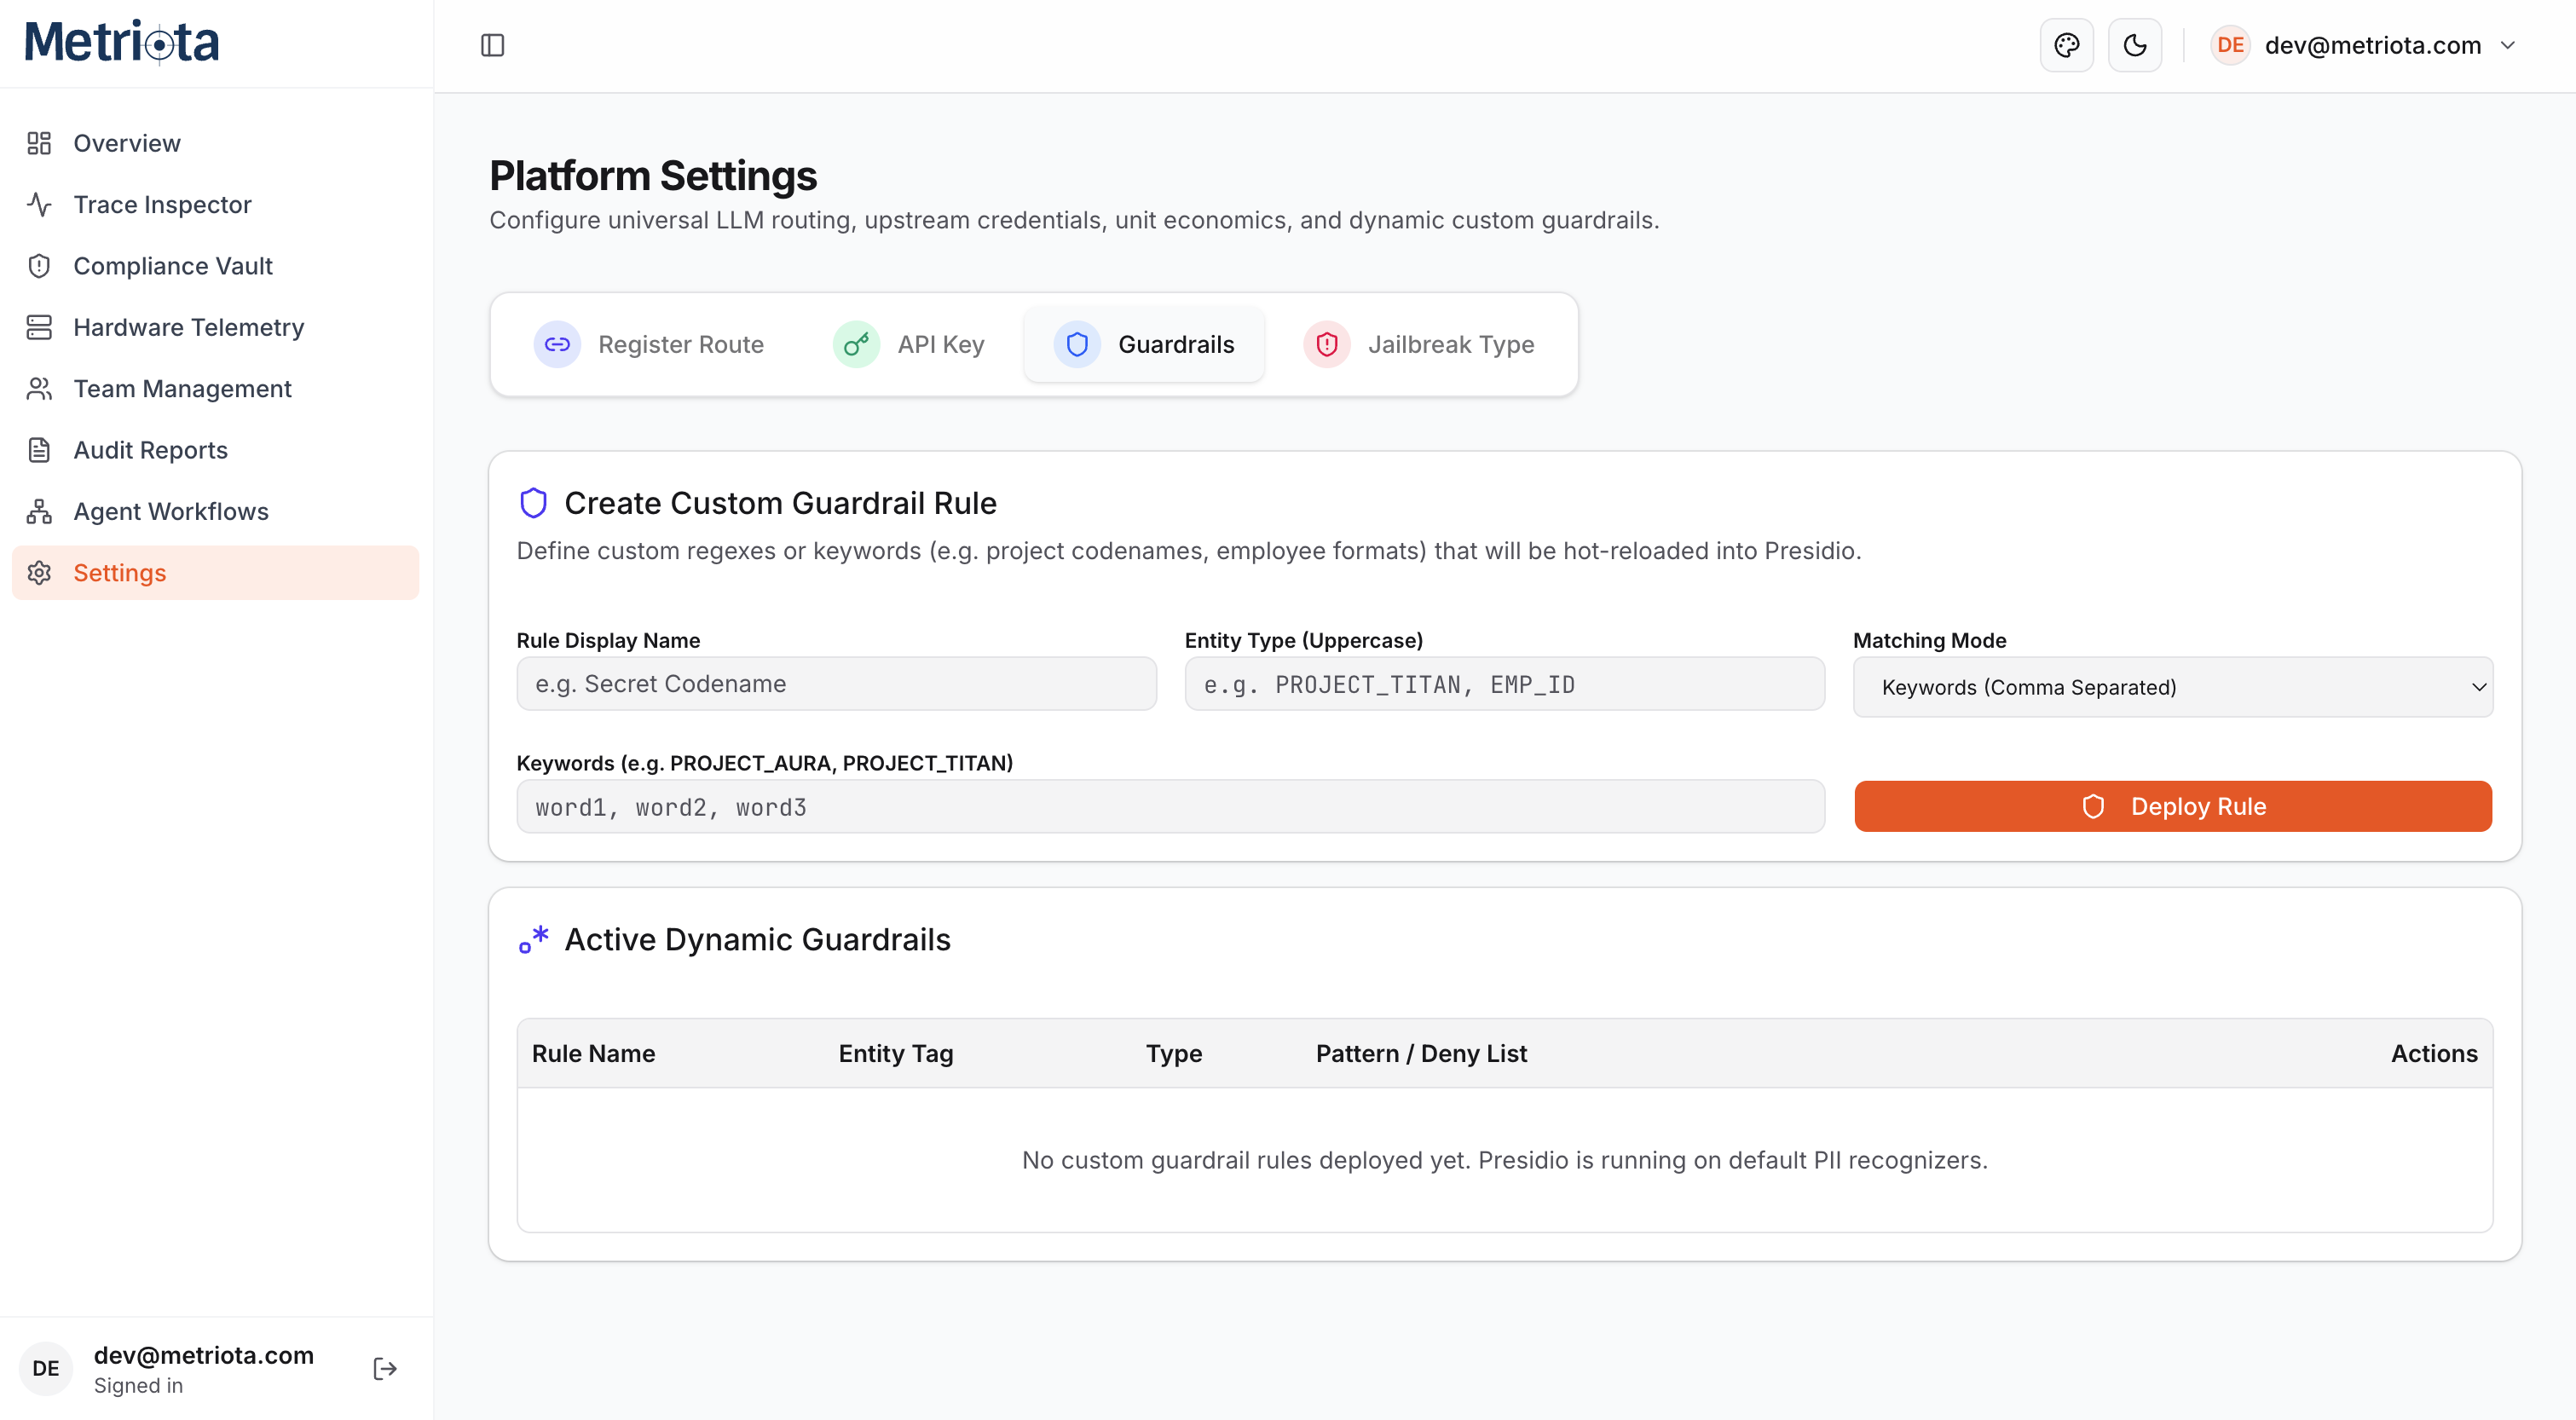
Task: Collapse the sidebar panel toggle icon
Action: [493, 45]
